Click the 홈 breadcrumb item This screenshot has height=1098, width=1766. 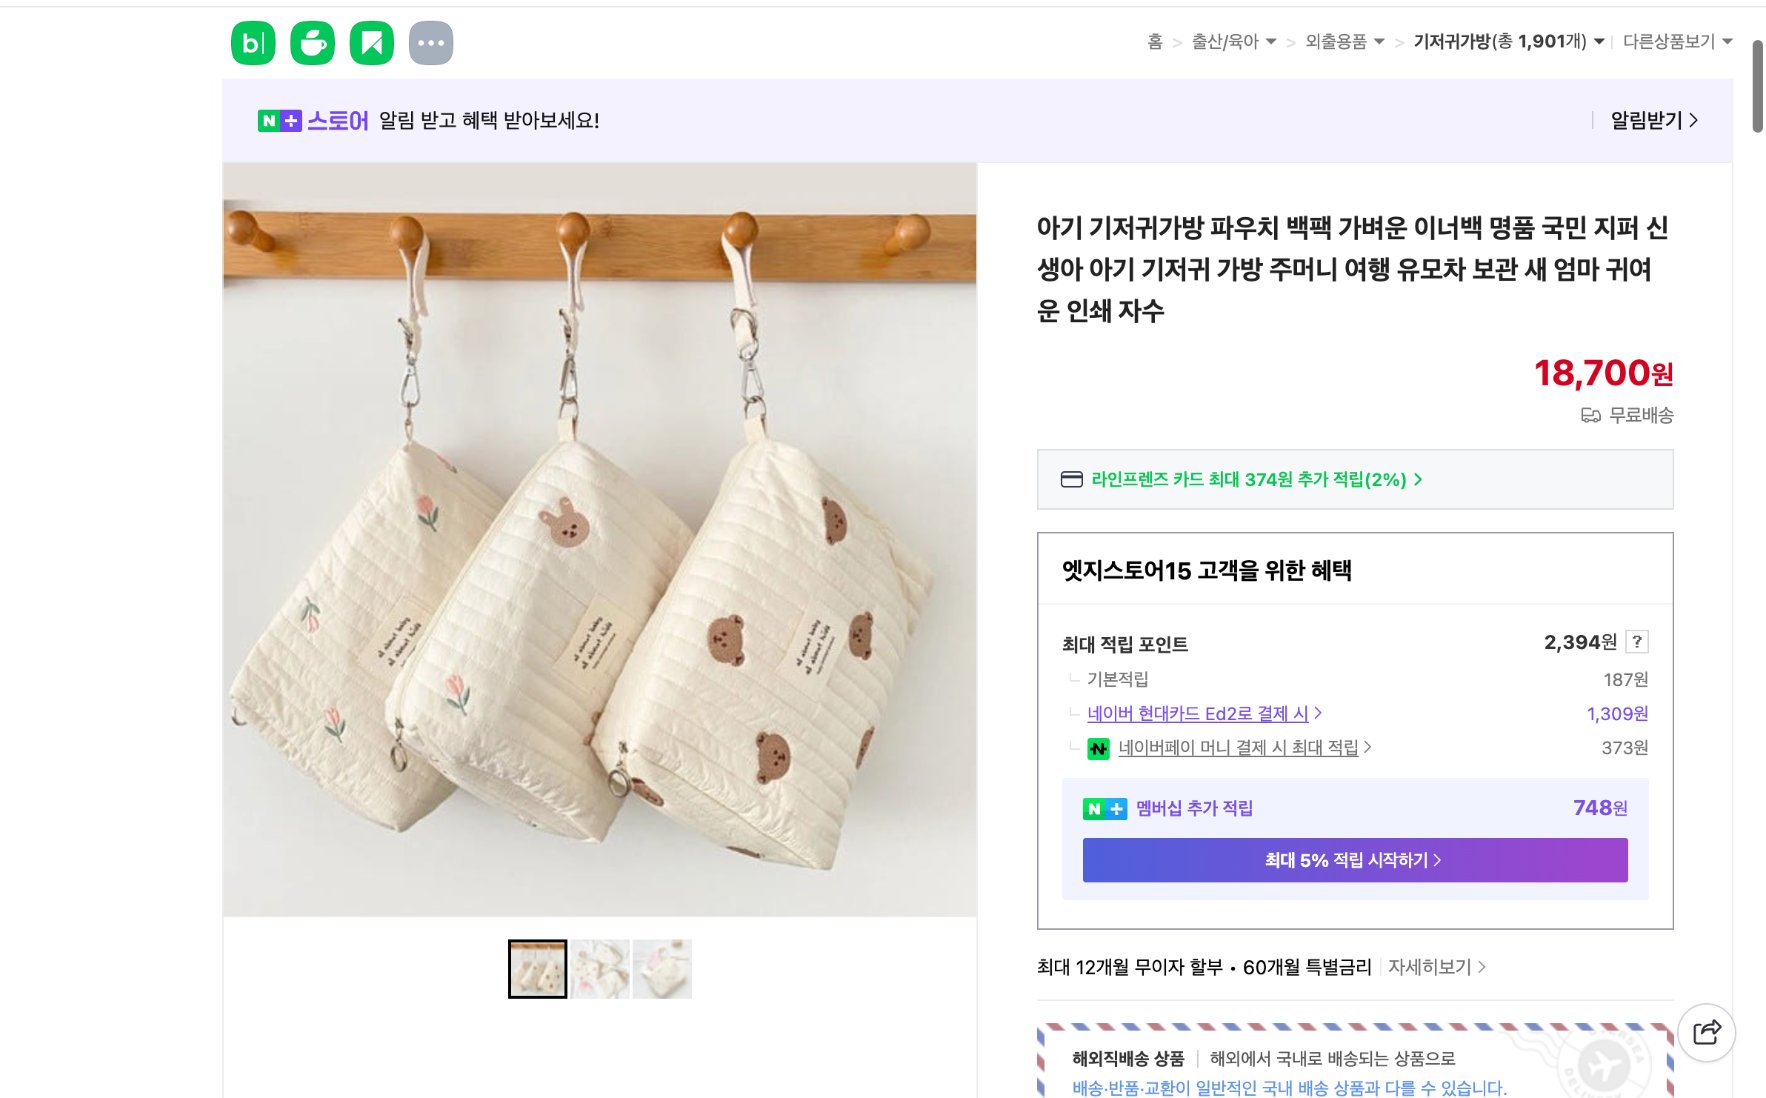1153,42
